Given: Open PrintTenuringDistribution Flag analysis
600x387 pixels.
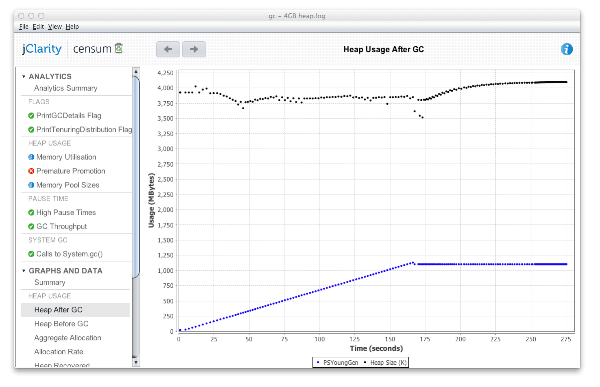Looking at the screenshot, I should point(84,129).
